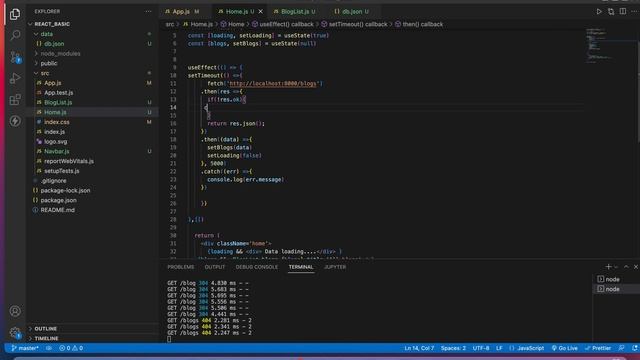Collapse the src folder
Screen dimensions: 640x360
click(x=93, y=73)
